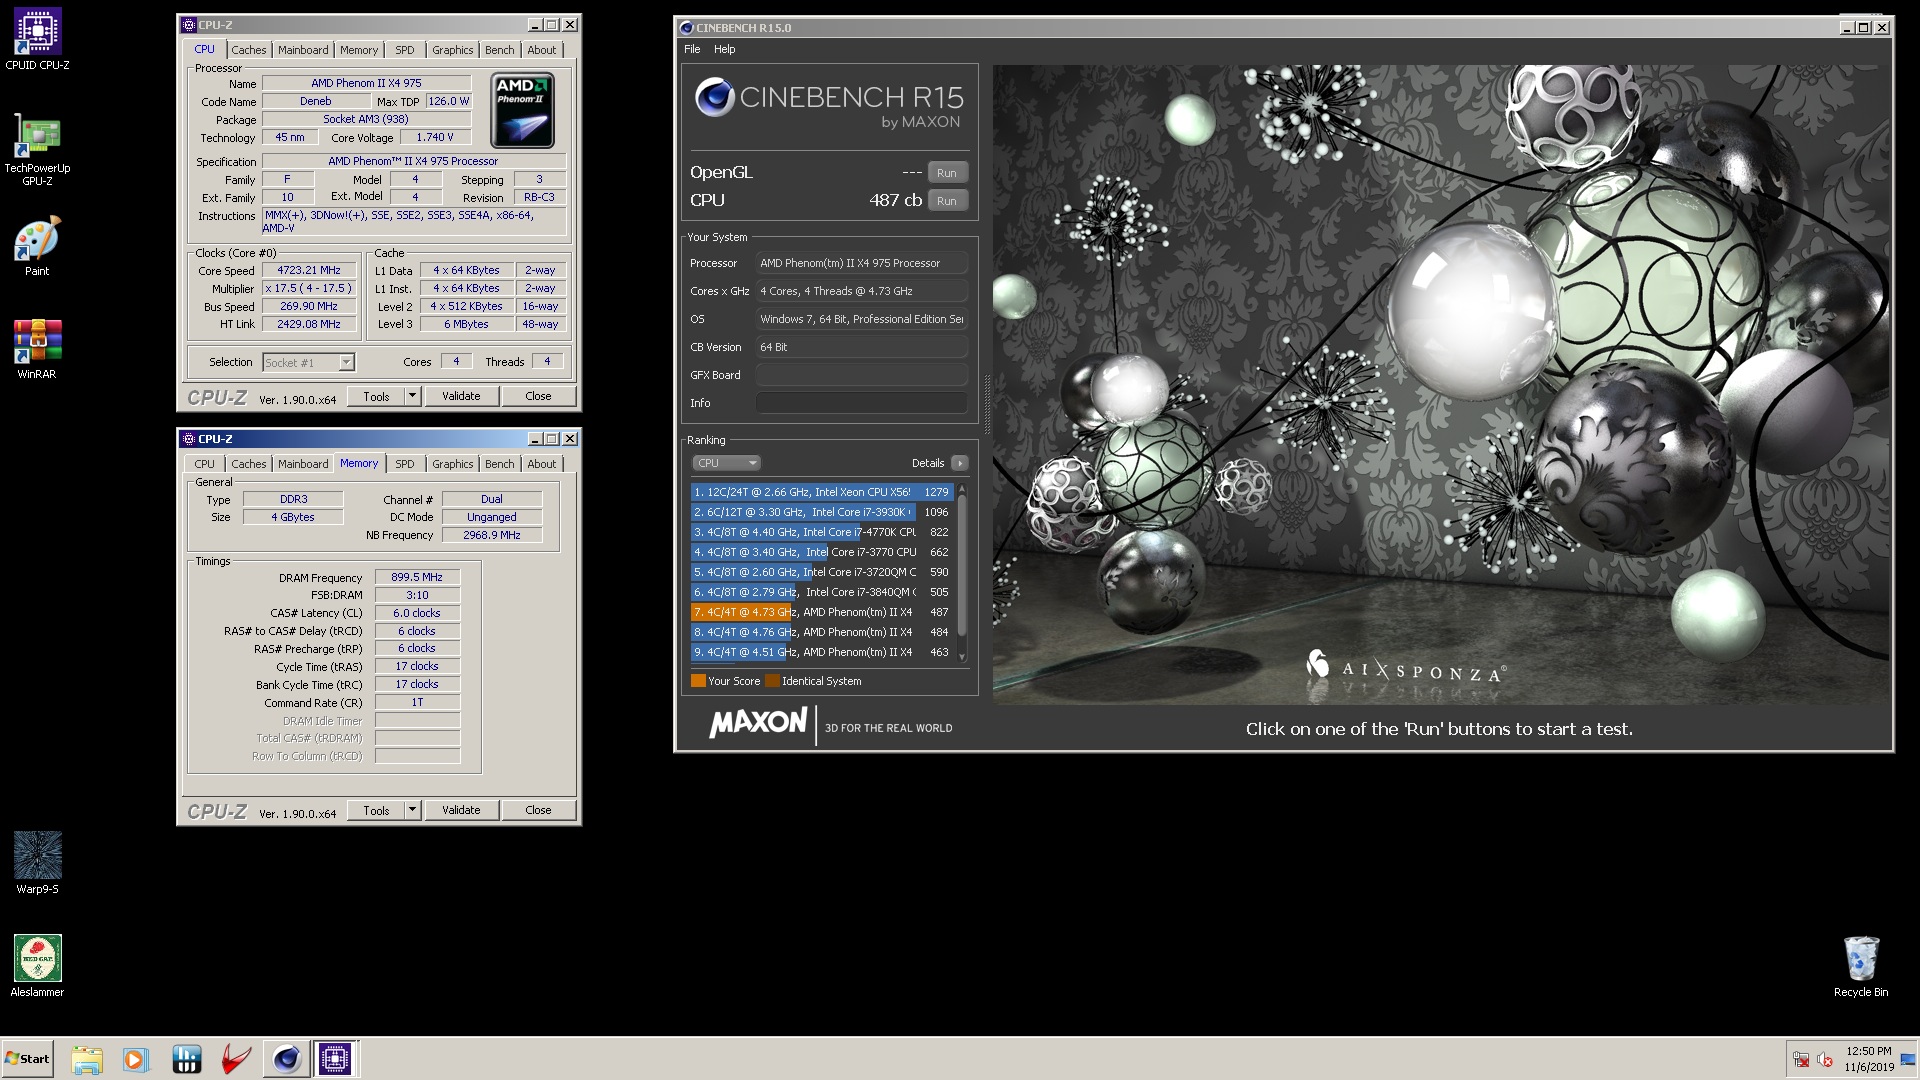Select ranking entry 4 Core i7-3770

pyautogui.click(x=821, y=552)
